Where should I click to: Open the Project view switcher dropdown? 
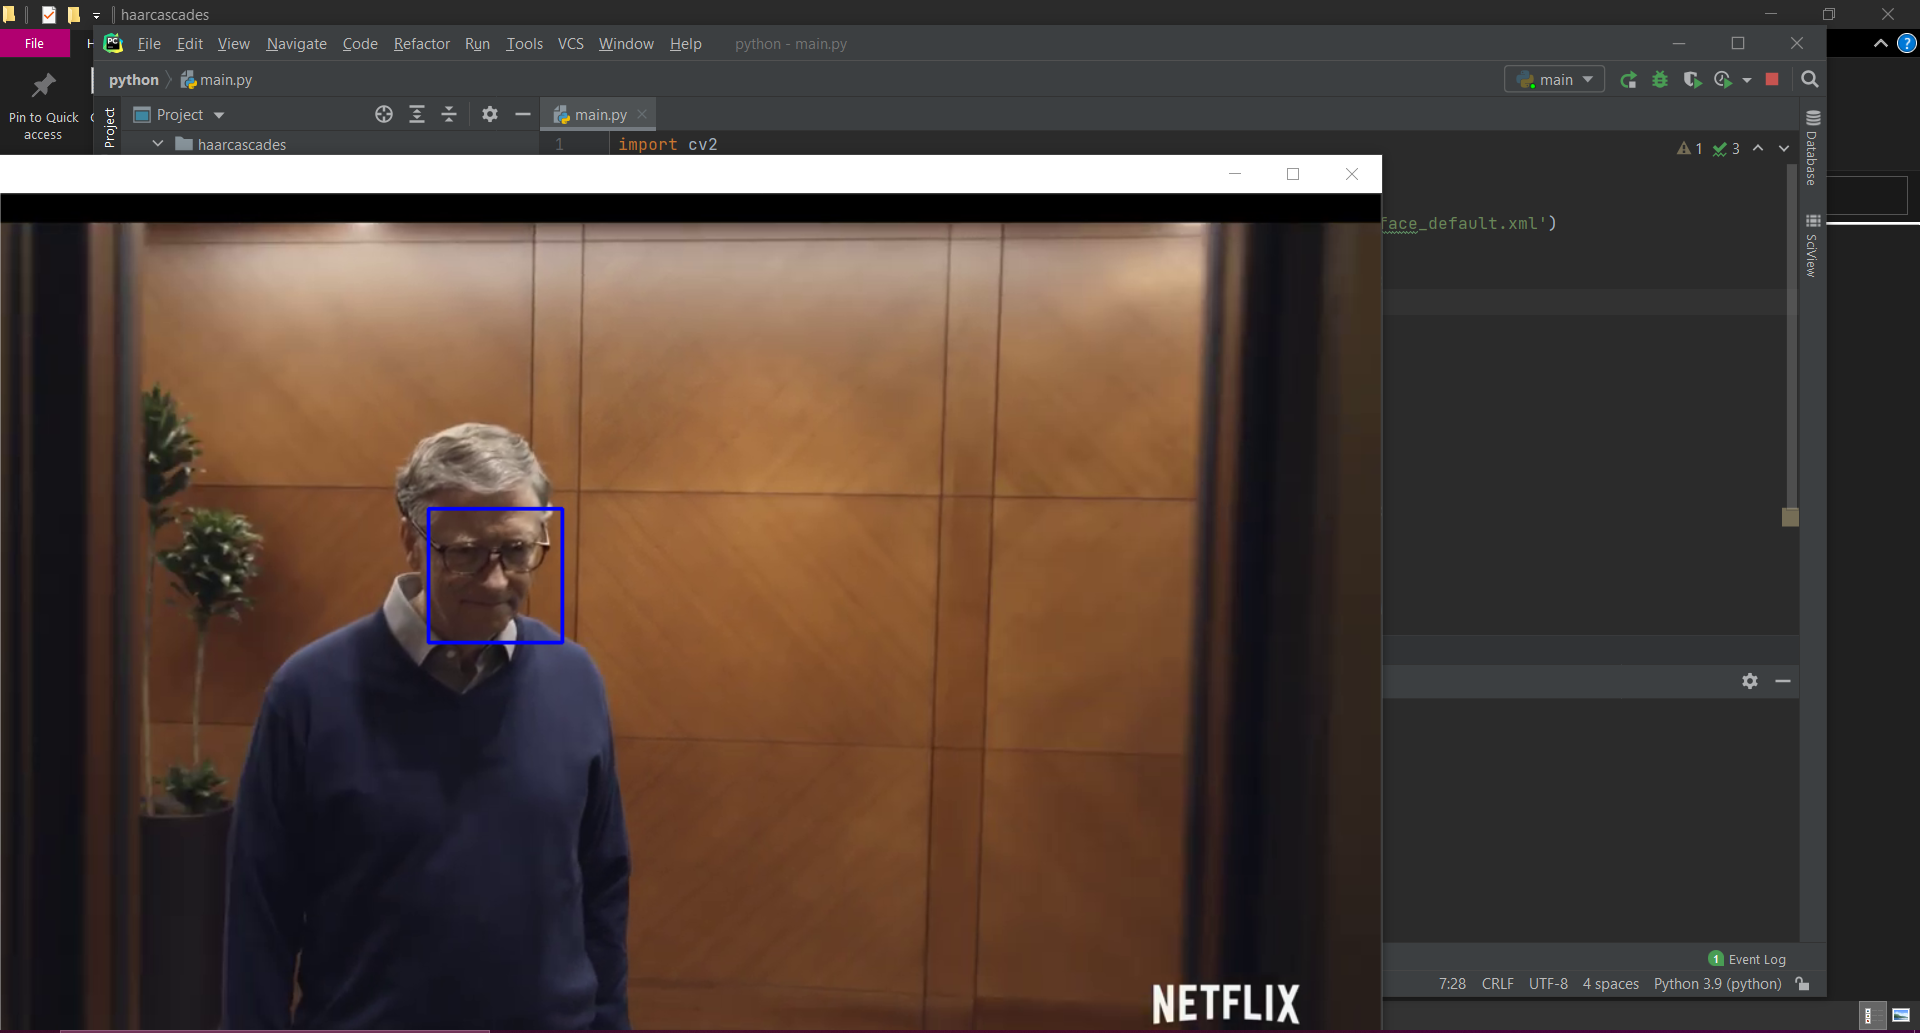tap(219, 114)
